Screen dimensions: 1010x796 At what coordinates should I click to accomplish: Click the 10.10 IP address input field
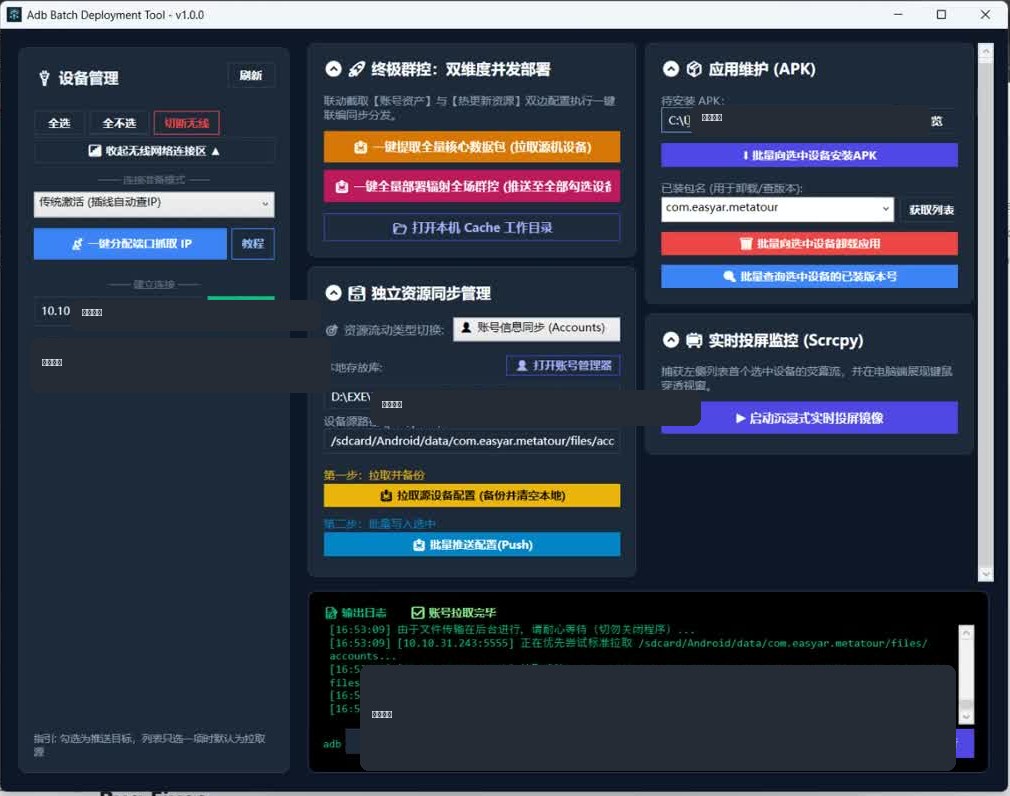[120, 312]
